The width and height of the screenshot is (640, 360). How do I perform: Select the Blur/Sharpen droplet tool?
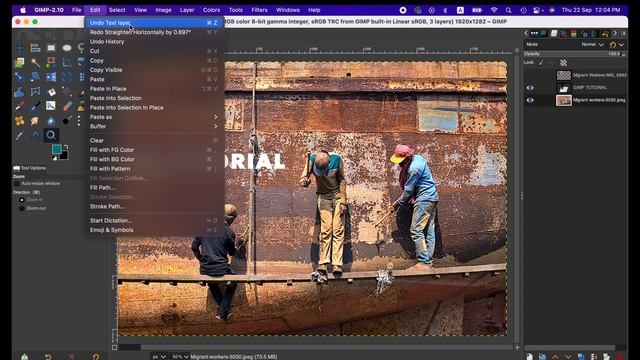coord(51,121)
